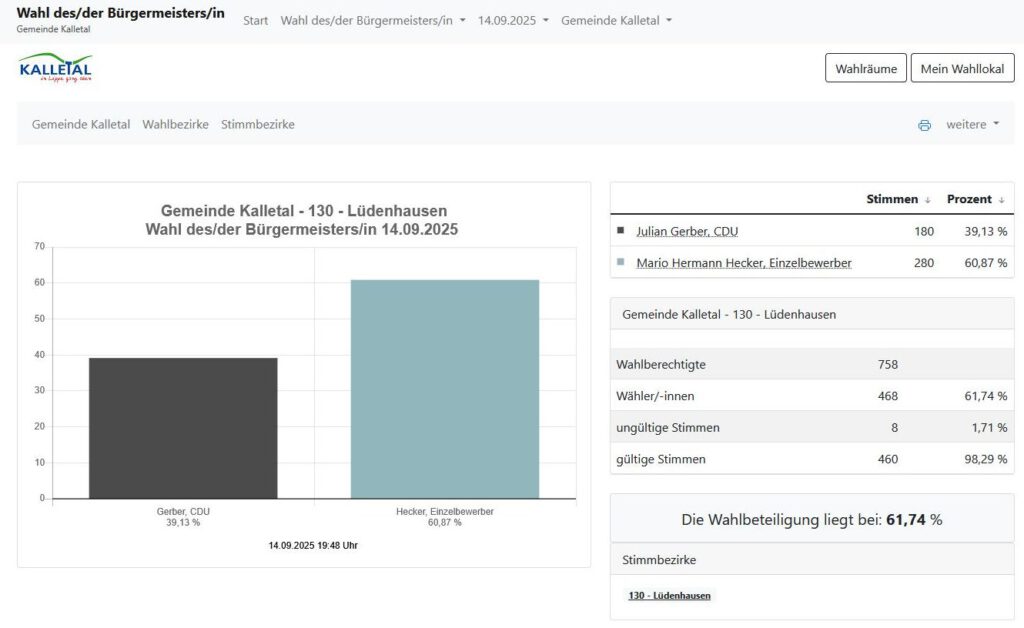1024x628 pixels.
Task: Click the Gerber, CDU bar in the chart
Action: coord(183,428)
